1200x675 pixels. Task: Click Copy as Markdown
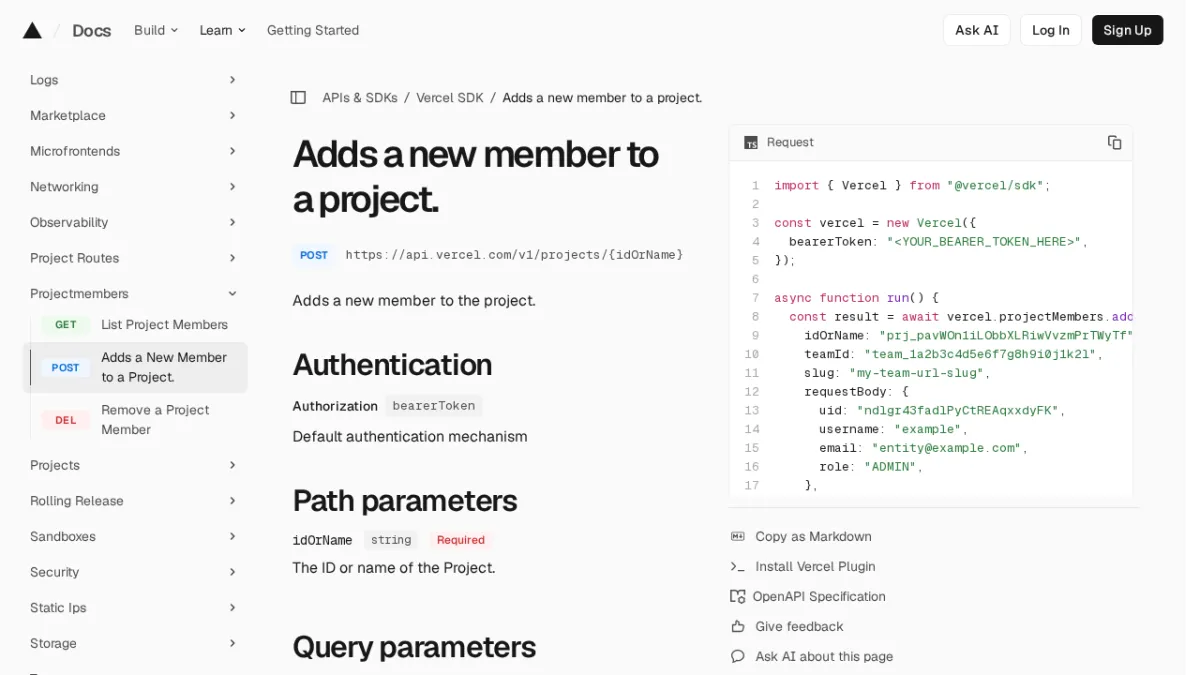click(813, 536)
